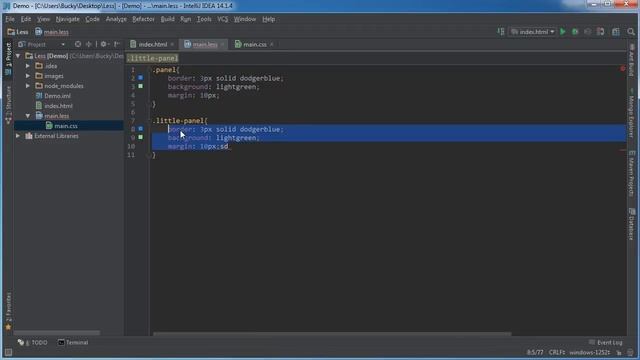Image resolution: width=640 pixels, height=360 pixels.
Task: Open the Event Log
Action: click(606, 342)
